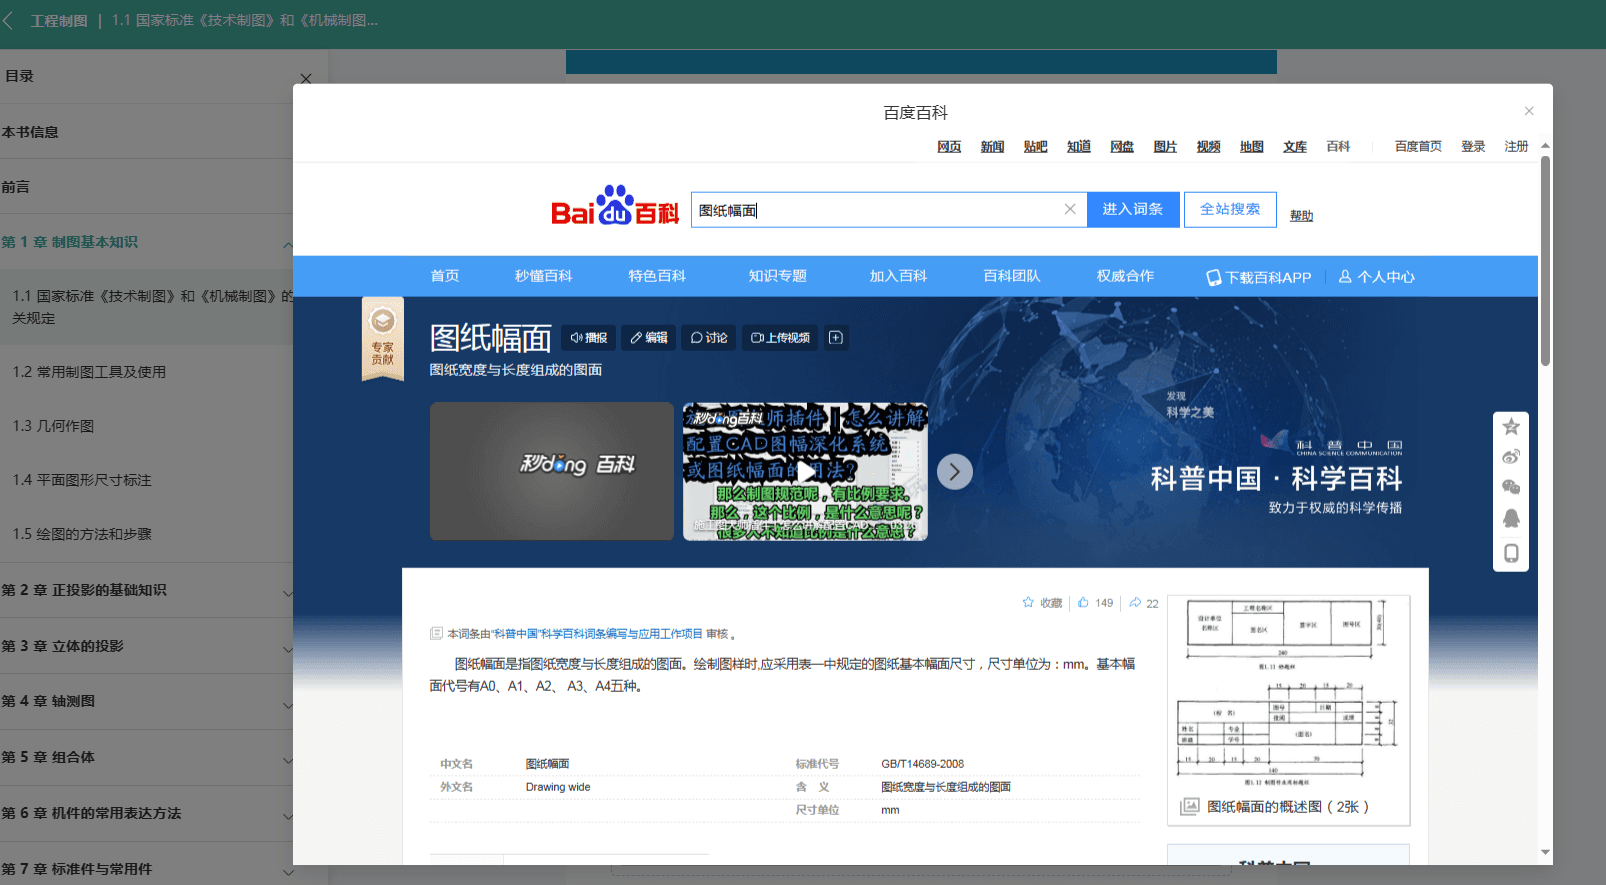Click the 编辑 pencil button

click(649, 338)
